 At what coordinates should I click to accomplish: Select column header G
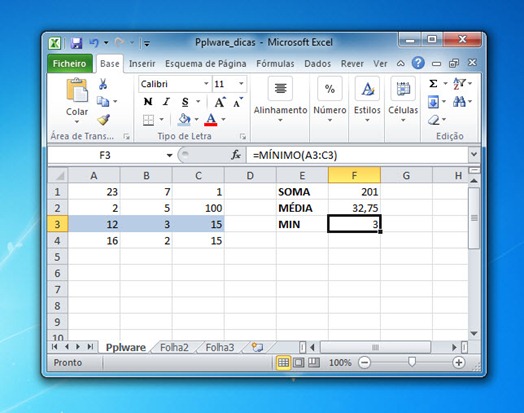(x=406, y=175)
